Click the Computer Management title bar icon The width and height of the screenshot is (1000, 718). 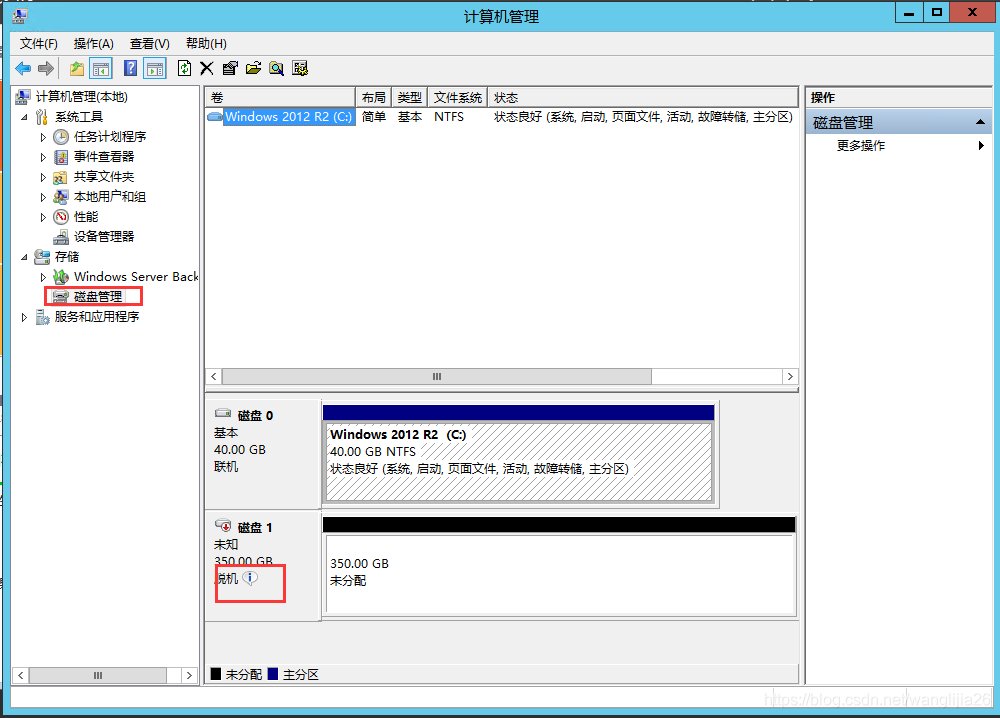[x=20, y=15]
